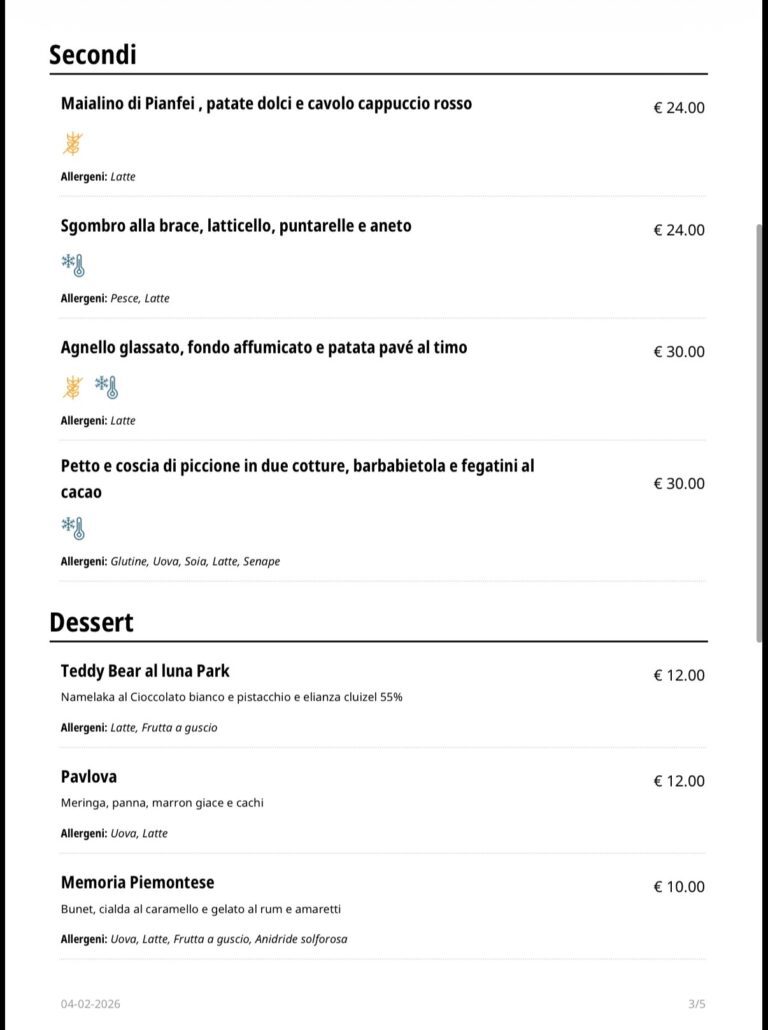Click the gluten-free icon under Agnello glassato
The image size is (768, 1030).
click(73, 387)
